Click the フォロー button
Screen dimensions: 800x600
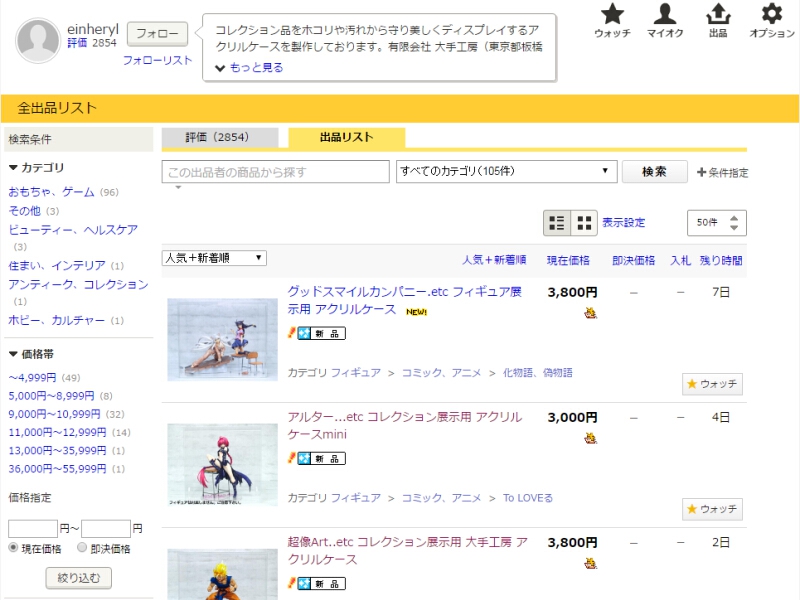[x=157, y=34]
